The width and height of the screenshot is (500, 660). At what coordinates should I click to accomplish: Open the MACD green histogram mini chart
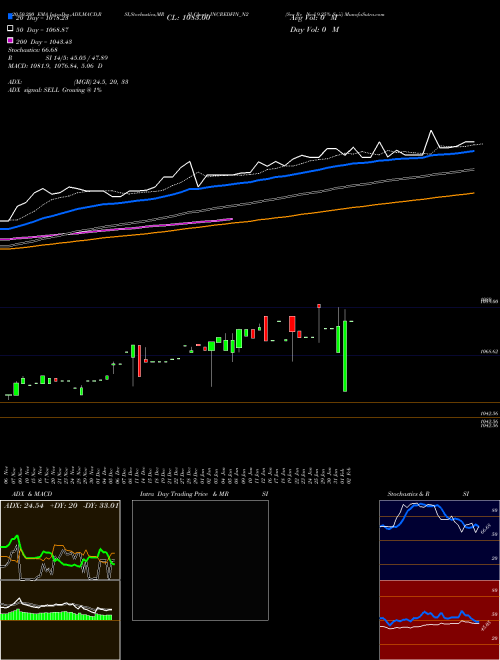[x=60, y=620]
